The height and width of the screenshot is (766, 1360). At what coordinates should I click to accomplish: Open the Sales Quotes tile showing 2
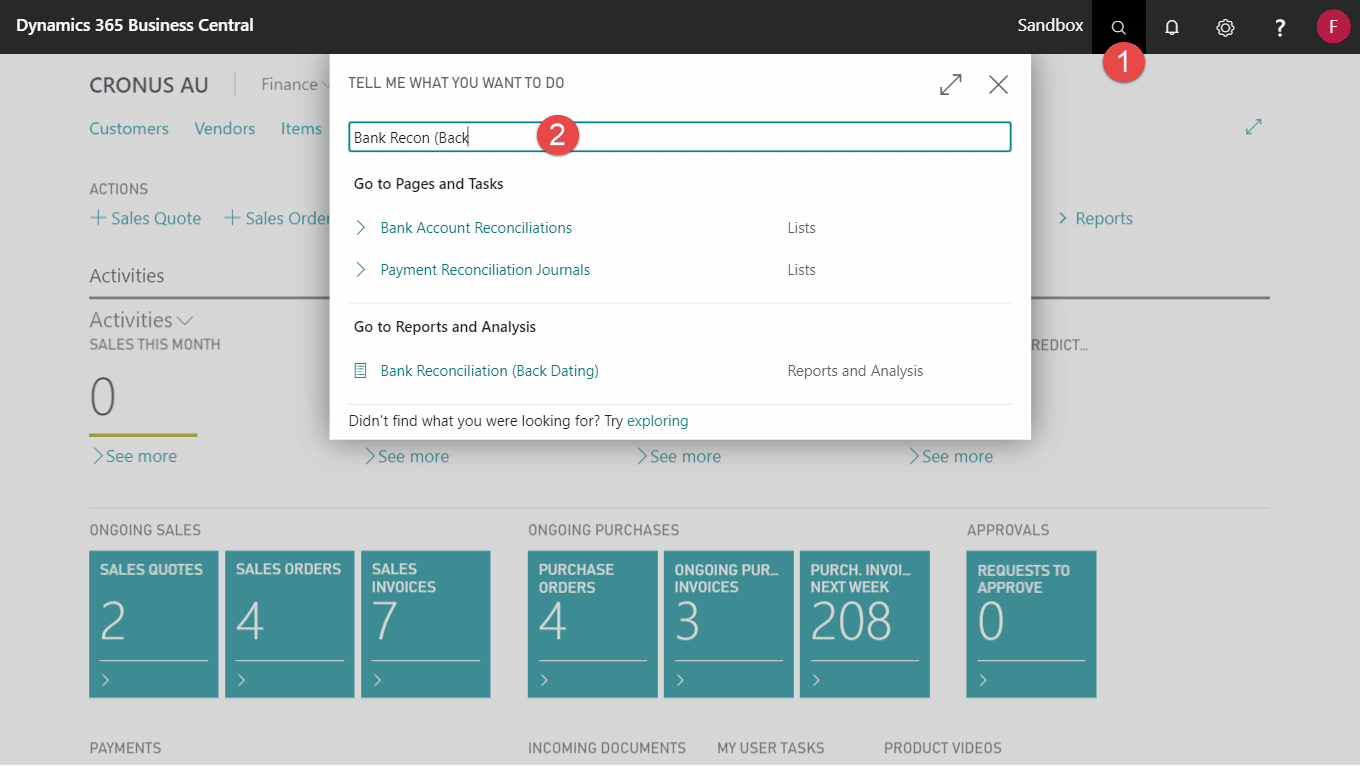[x=154, y=624]
